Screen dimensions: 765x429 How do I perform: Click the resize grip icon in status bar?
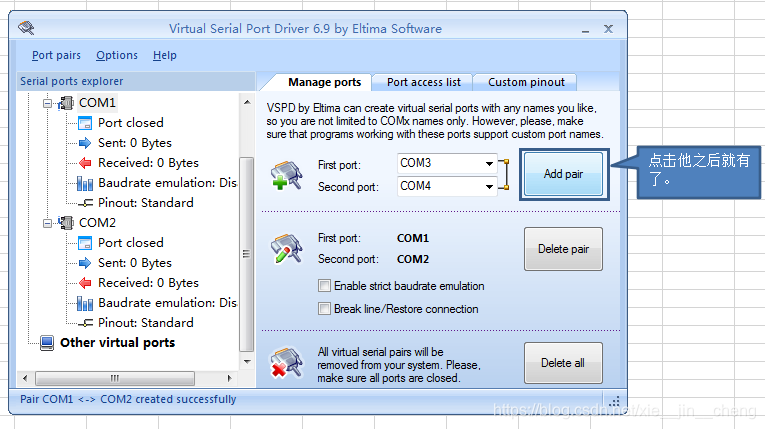point(614,402)
